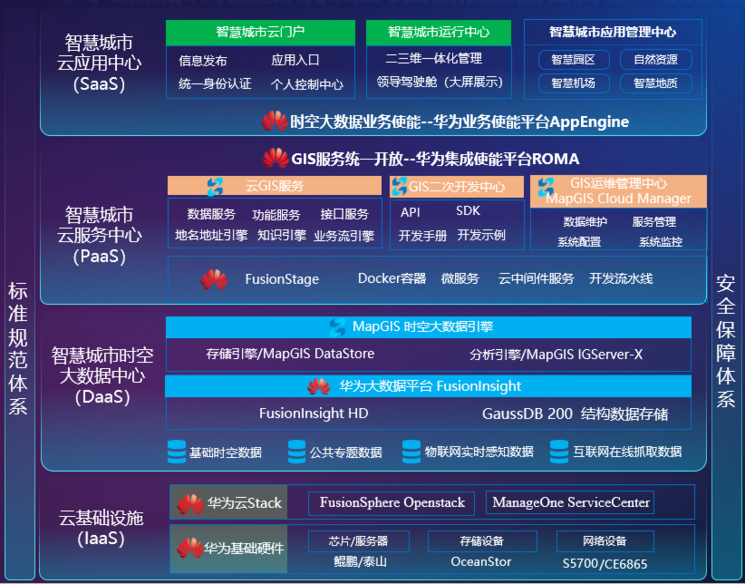The height and width of the screenshot is (584, 745).
Task: Click the 芯片/服务器 box
Action: pos(359,541)
